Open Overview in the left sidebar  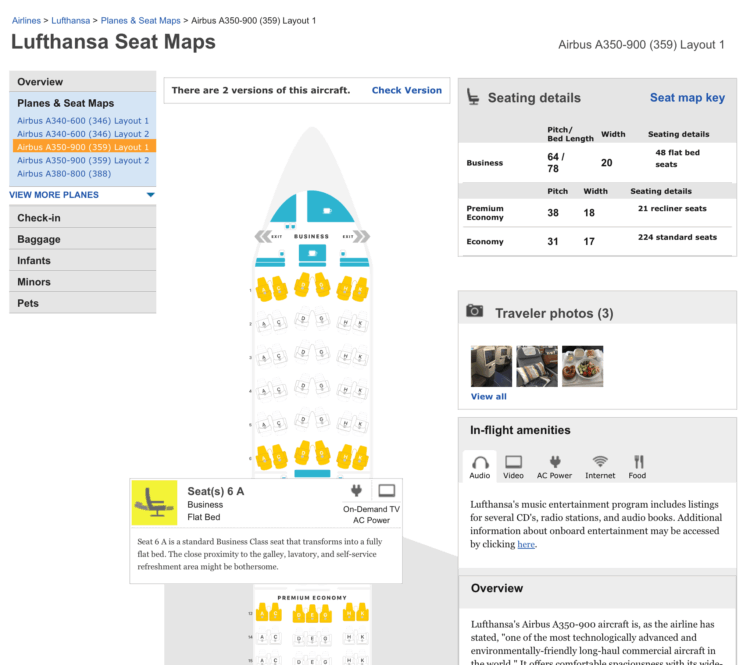click(82, 81)
